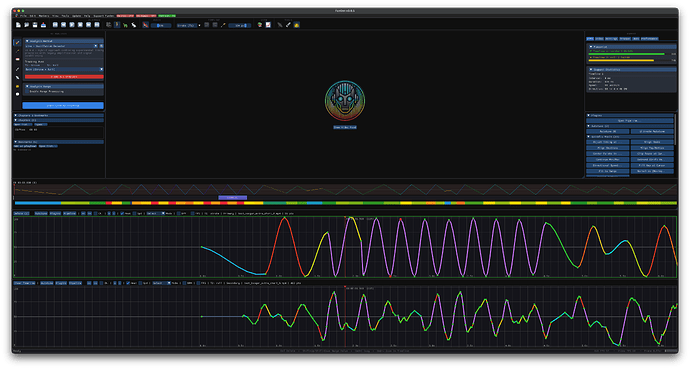690x368 pixels.
Task: Open the View menu
Action: point(55,16)
